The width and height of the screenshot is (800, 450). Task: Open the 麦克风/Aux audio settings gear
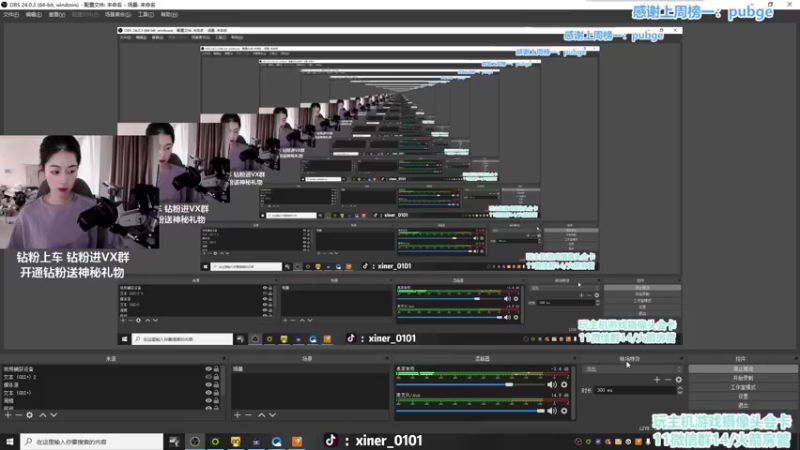564,411
